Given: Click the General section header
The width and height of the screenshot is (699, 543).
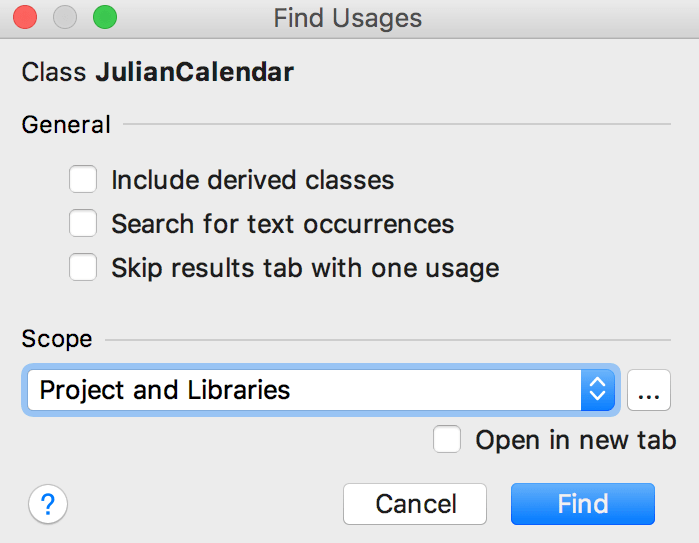Looking at the screenshot, I should click(x=66, y=125).
